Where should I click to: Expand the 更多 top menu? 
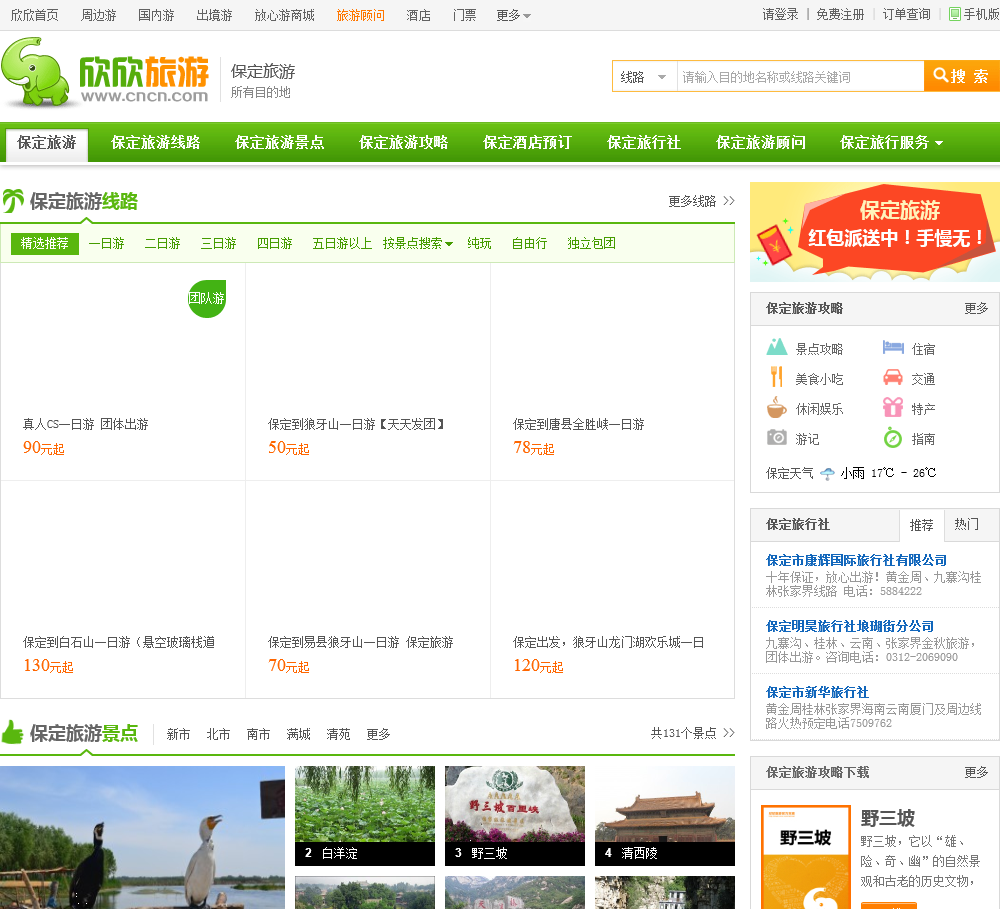click(x=513, y=15)
